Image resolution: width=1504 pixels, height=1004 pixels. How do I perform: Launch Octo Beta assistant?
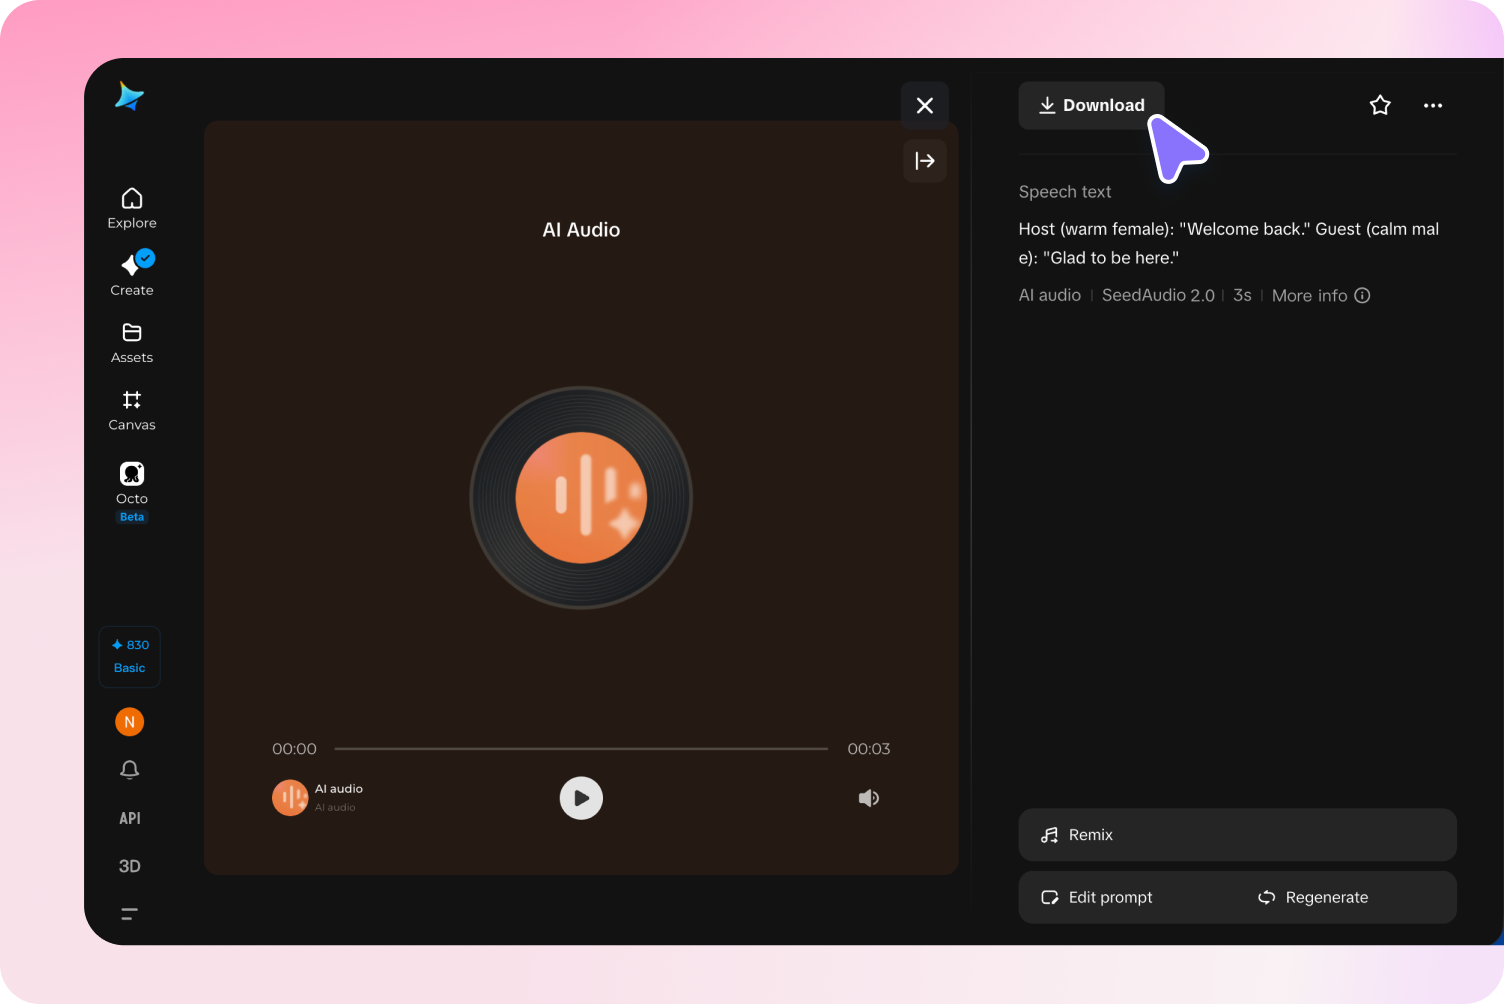click(x=132, y=491)
